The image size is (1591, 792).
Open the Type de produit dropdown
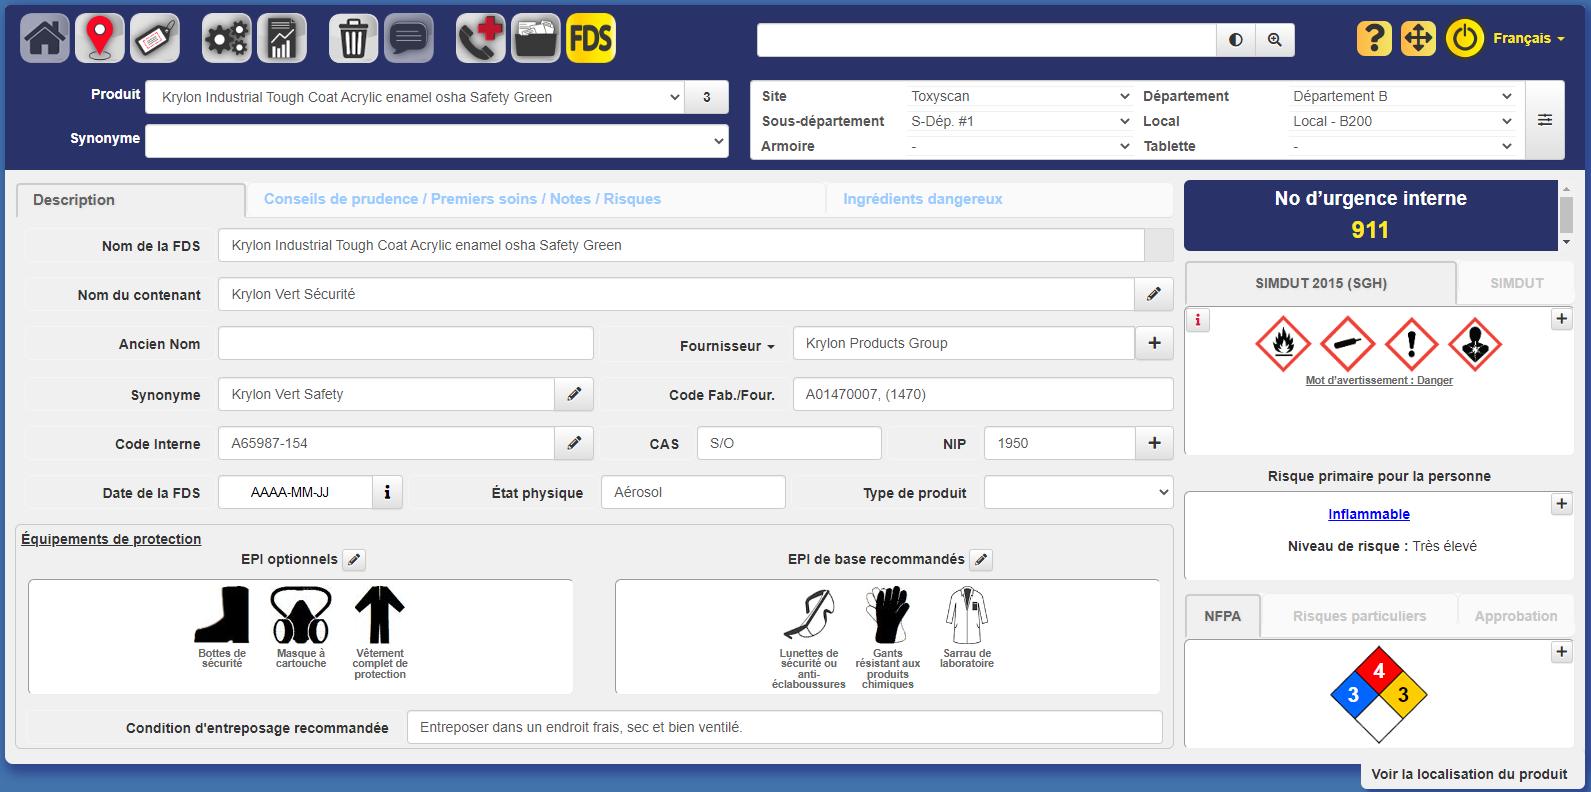click(1079, 492)
